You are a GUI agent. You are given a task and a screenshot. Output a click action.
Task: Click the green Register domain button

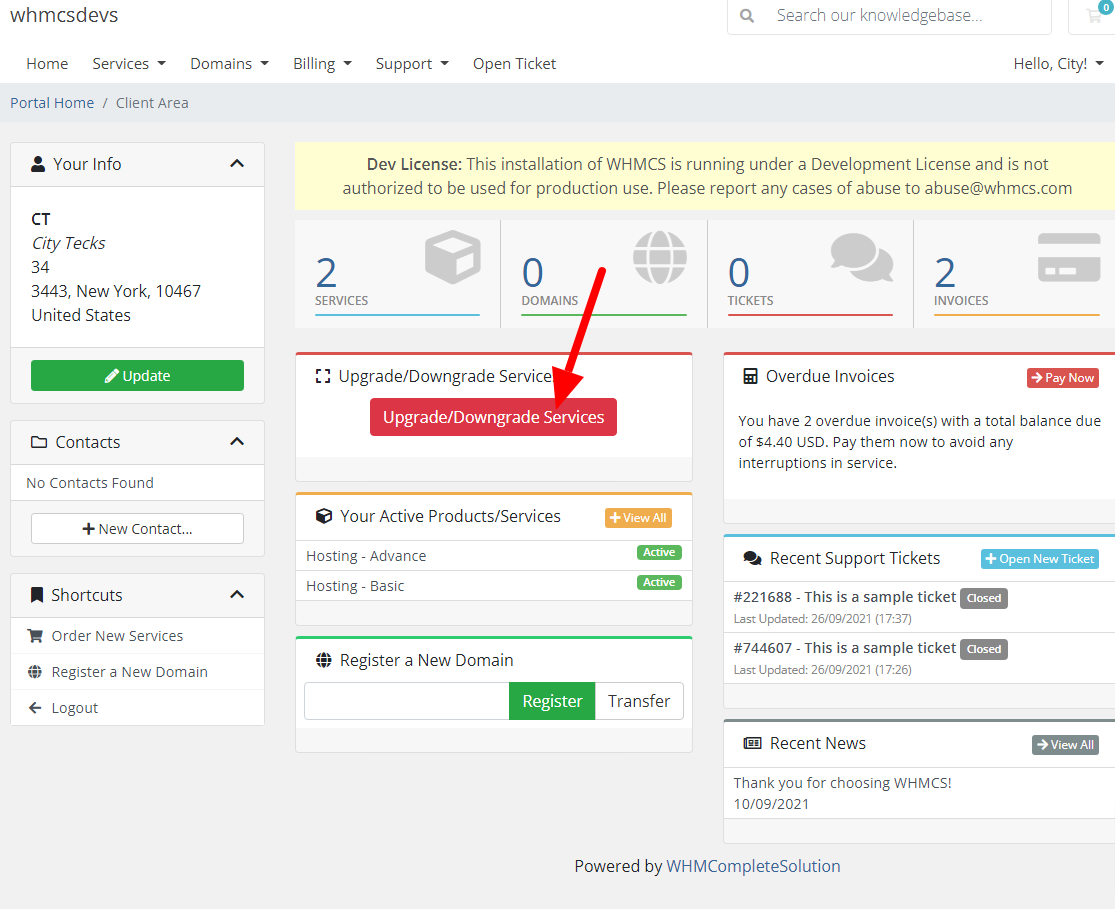552,701
